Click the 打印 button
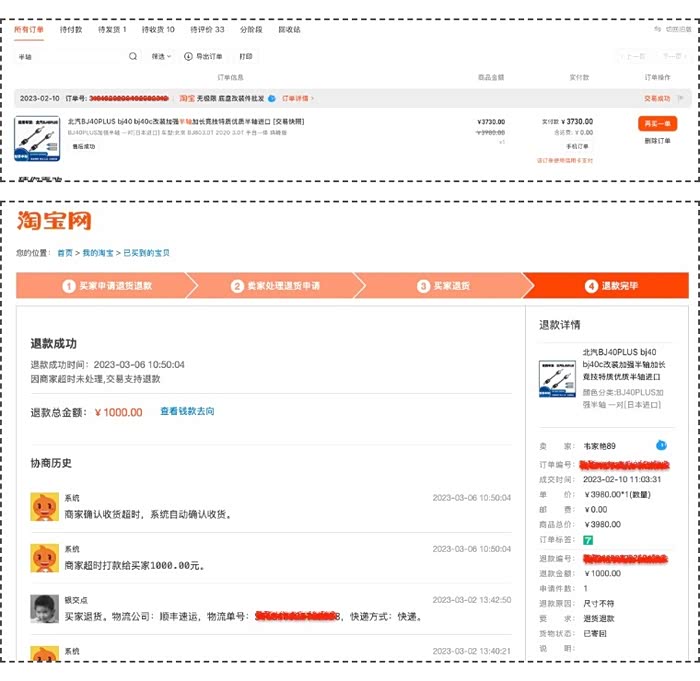Image resolution: width=700 pixels, height=681 pixels. click(246, 56)
